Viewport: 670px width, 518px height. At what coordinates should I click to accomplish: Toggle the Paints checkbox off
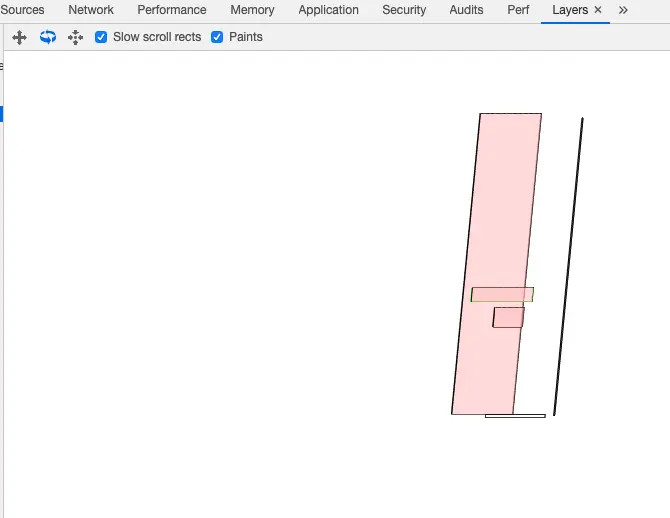217,37
